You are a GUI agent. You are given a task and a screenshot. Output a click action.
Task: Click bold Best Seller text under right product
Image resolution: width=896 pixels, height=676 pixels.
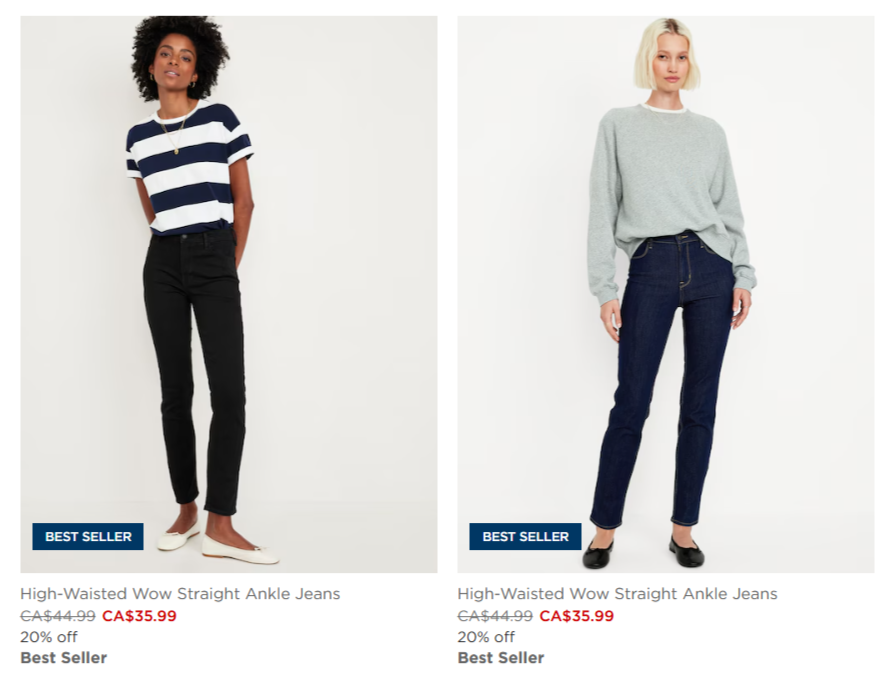501,658
